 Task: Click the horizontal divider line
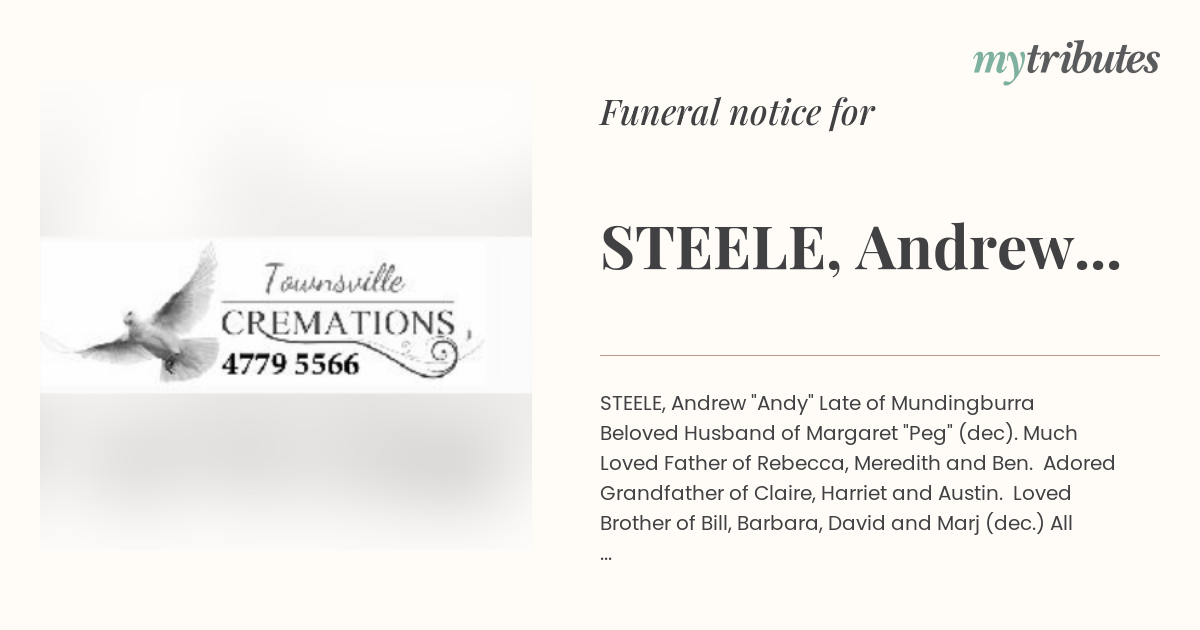pos(880,355)
